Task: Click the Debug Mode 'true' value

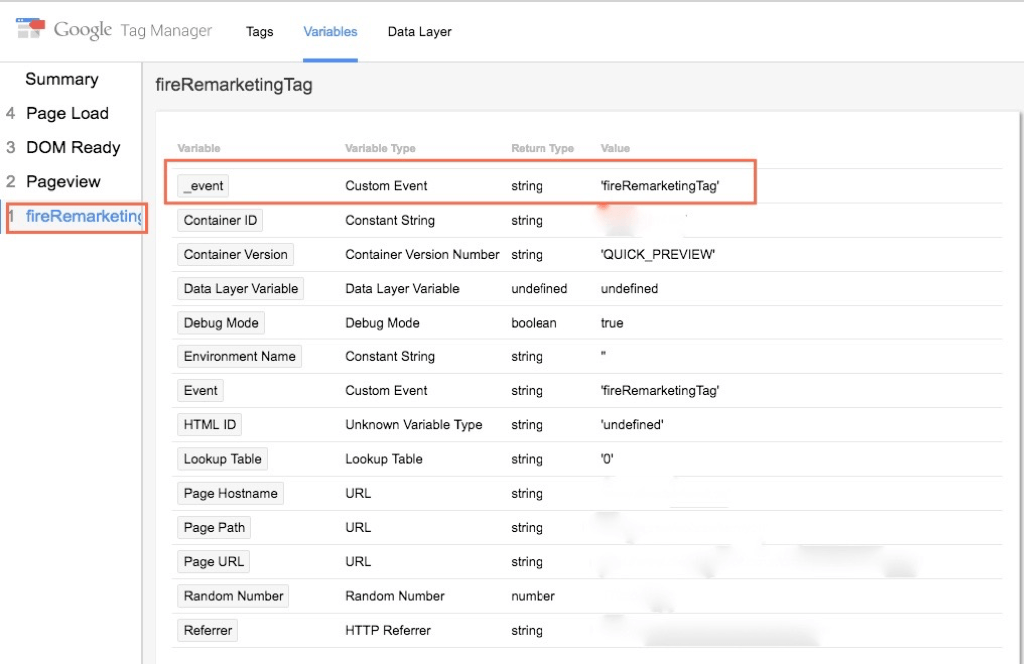Action: (x=612, y=323)
